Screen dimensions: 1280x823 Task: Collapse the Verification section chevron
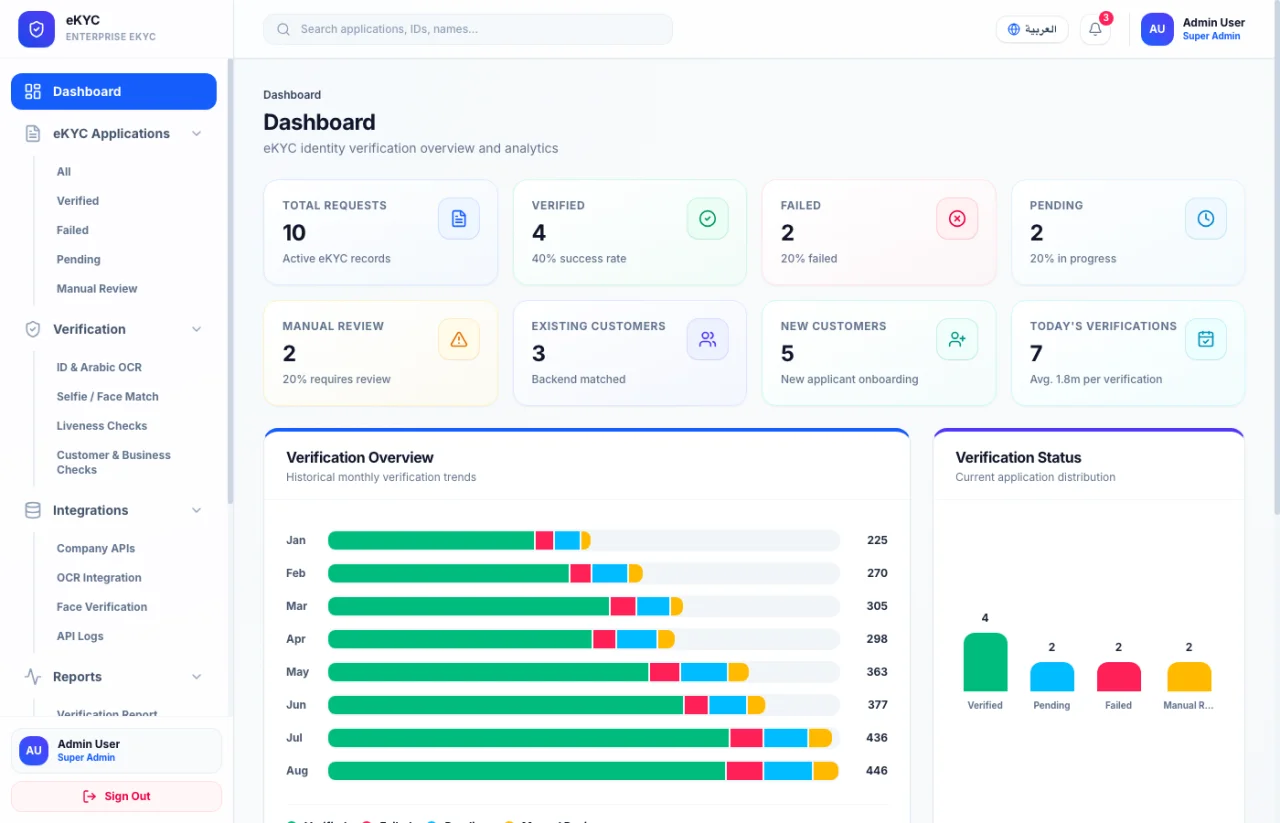[196, 329]
